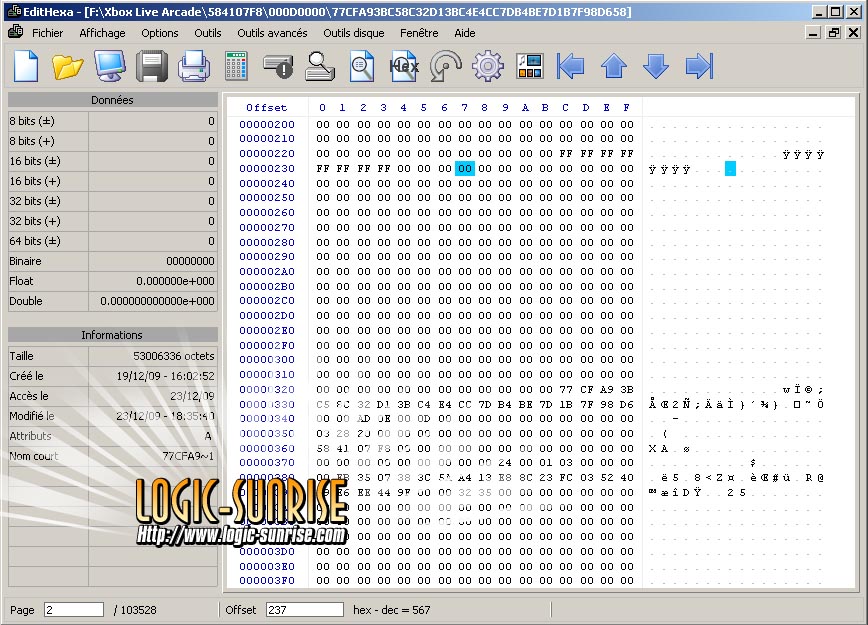
Task: Click the Données panel header
Action: (x=112, y=100)
